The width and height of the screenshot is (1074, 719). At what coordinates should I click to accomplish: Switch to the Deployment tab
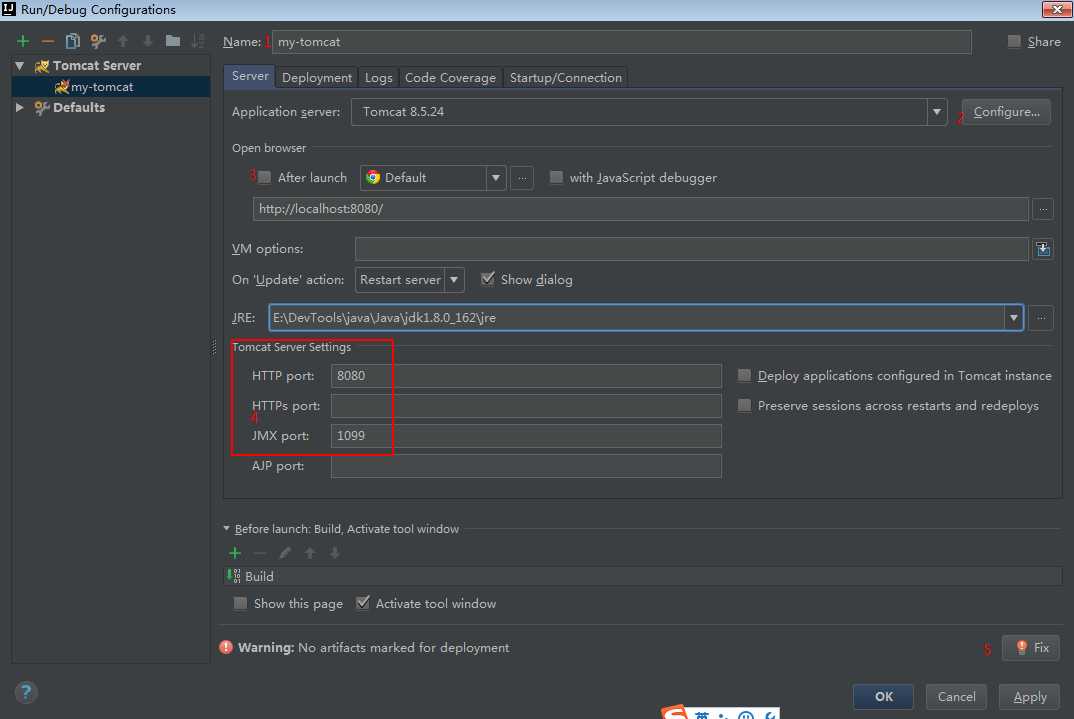coord(316,78)
